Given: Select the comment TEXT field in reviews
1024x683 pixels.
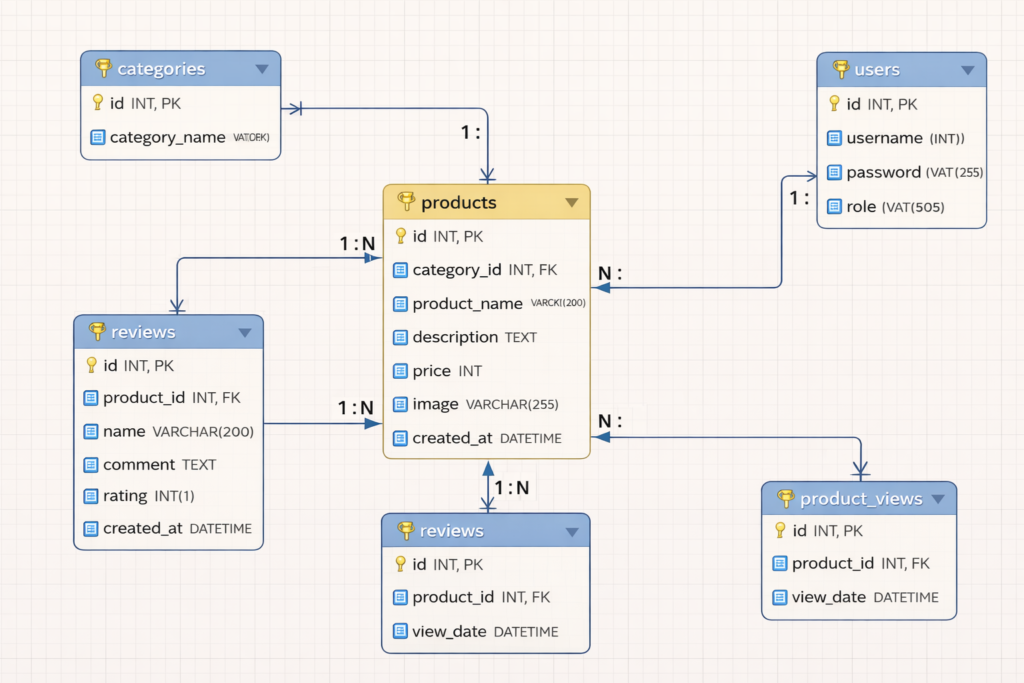Looking at the screenshot, I should 159,464.
